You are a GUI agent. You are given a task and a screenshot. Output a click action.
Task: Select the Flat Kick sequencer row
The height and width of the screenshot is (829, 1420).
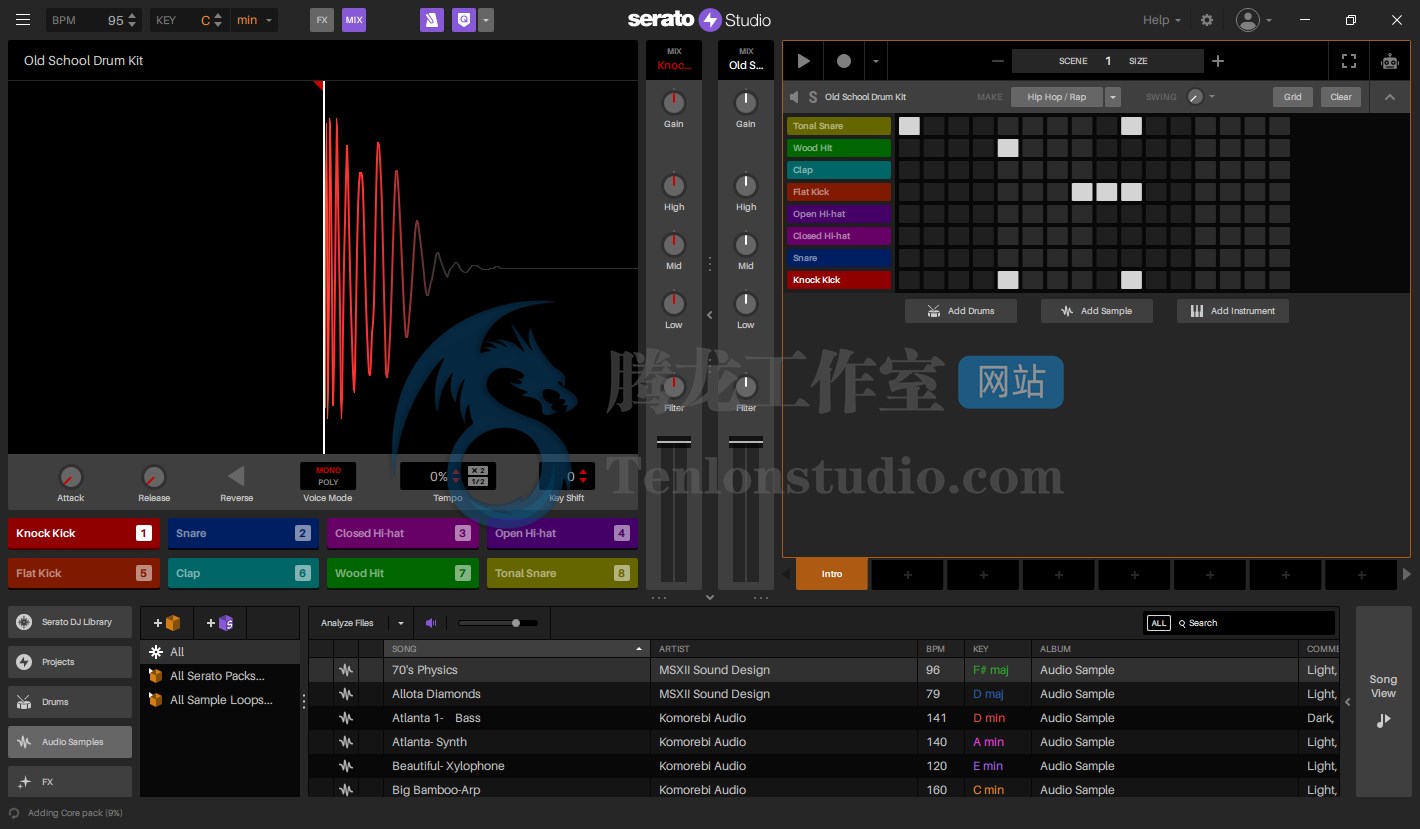[839, 192]
